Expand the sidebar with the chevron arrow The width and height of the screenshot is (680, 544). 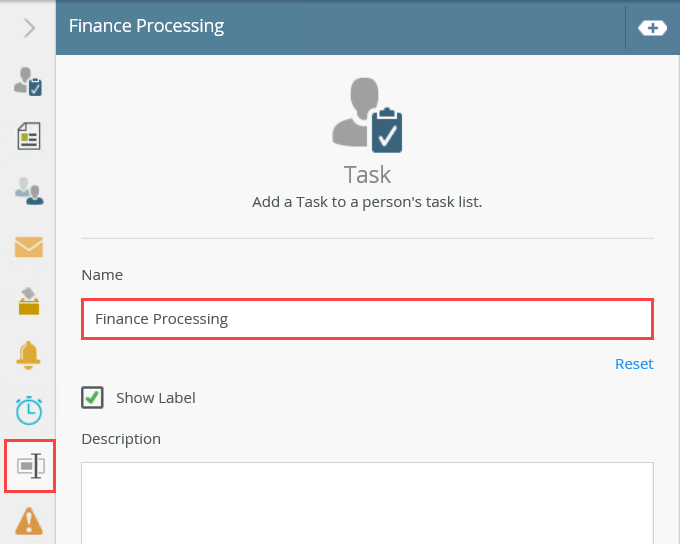pyautogui.click(x=29, y=28)
